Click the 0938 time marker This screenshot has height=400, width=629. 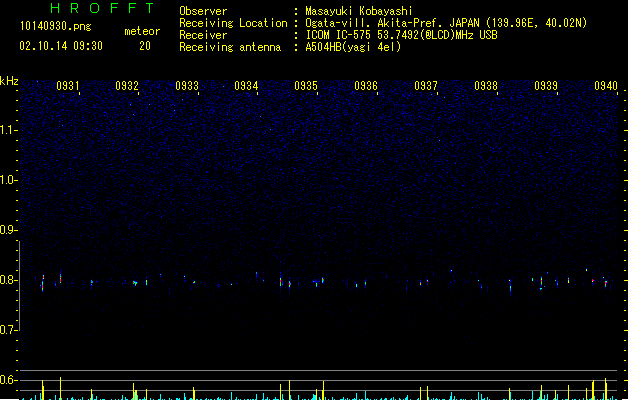tap(486, 86)
